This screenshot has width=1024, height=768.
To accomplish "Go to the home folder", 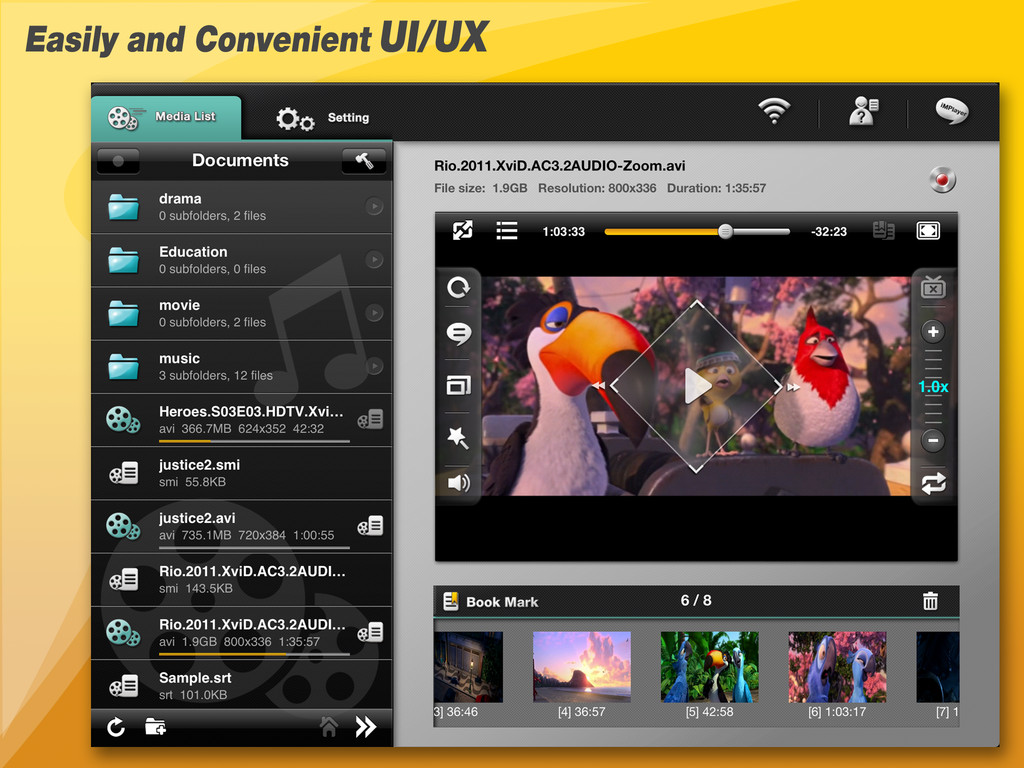I will pos(329,726).
